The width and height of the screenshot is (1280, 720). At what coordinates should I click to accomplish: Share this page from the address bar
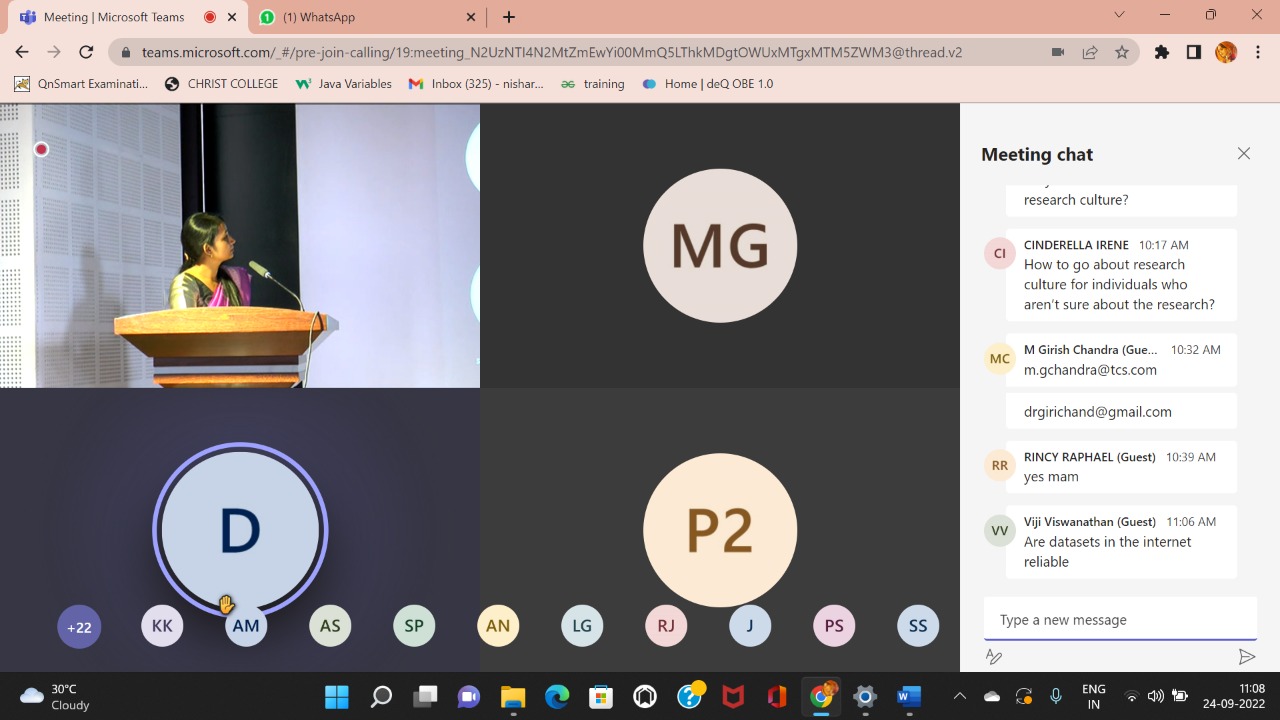[1090, 52]
